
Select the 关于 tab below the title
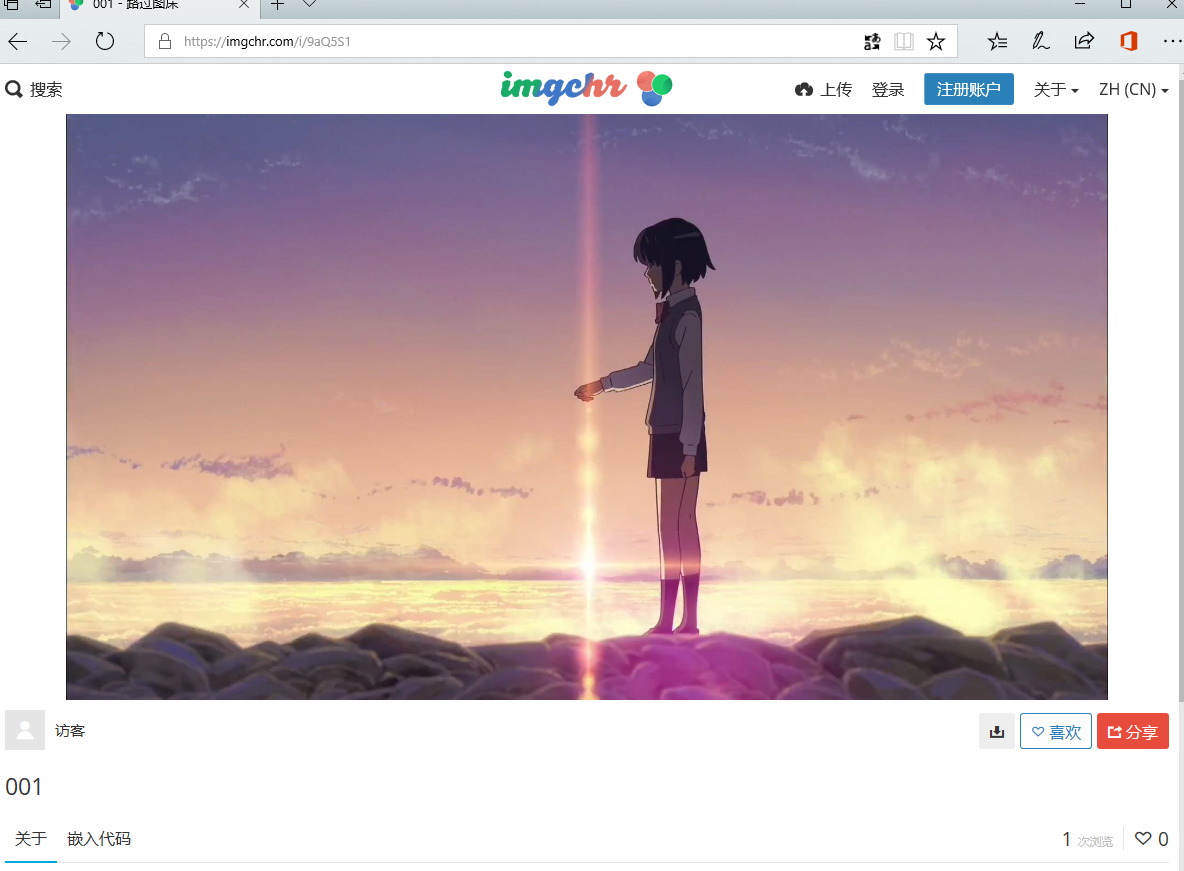31,839
